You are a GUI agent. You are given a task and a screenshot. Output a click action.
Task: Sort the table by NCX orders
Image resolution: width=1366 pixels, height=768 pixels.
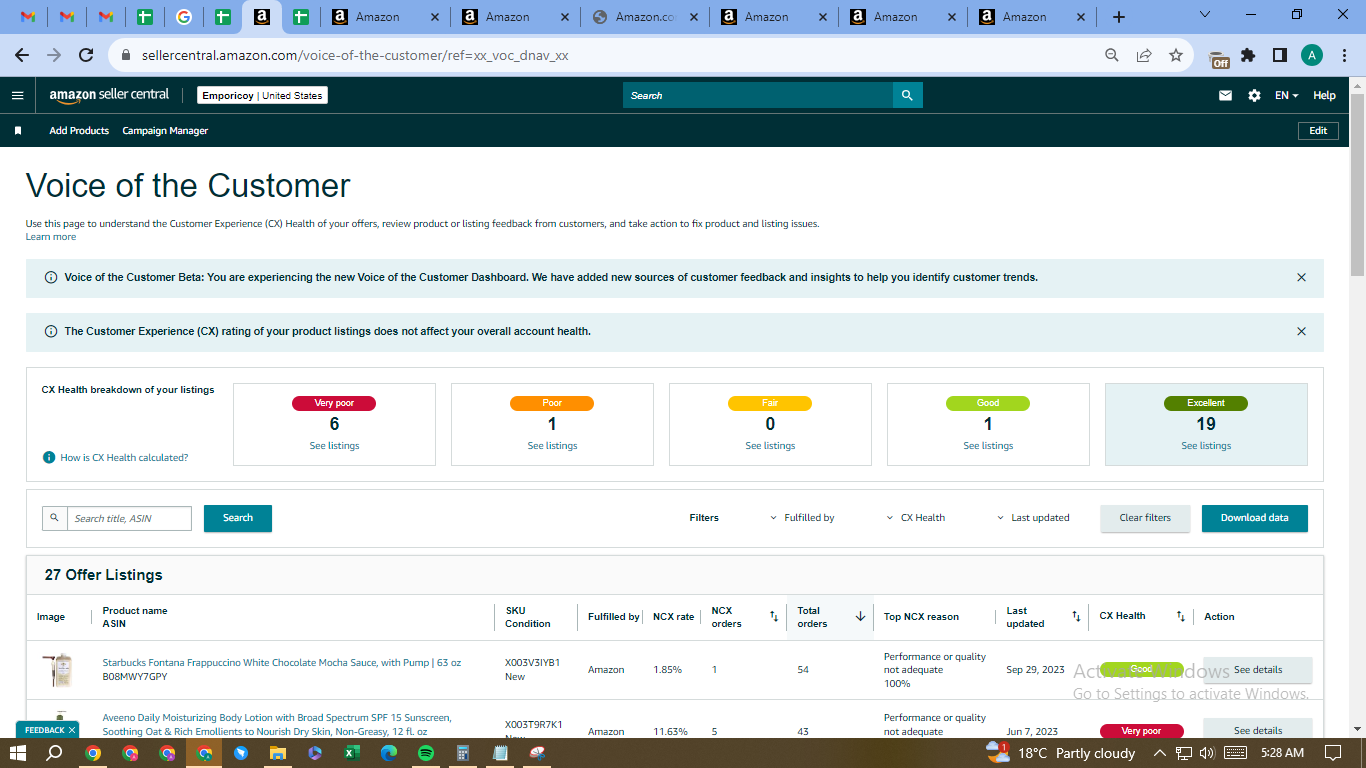pos(773,617)
